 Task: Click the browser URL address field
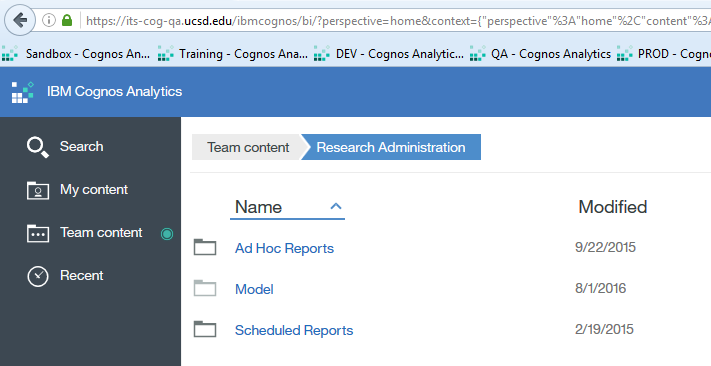[394, 21]
